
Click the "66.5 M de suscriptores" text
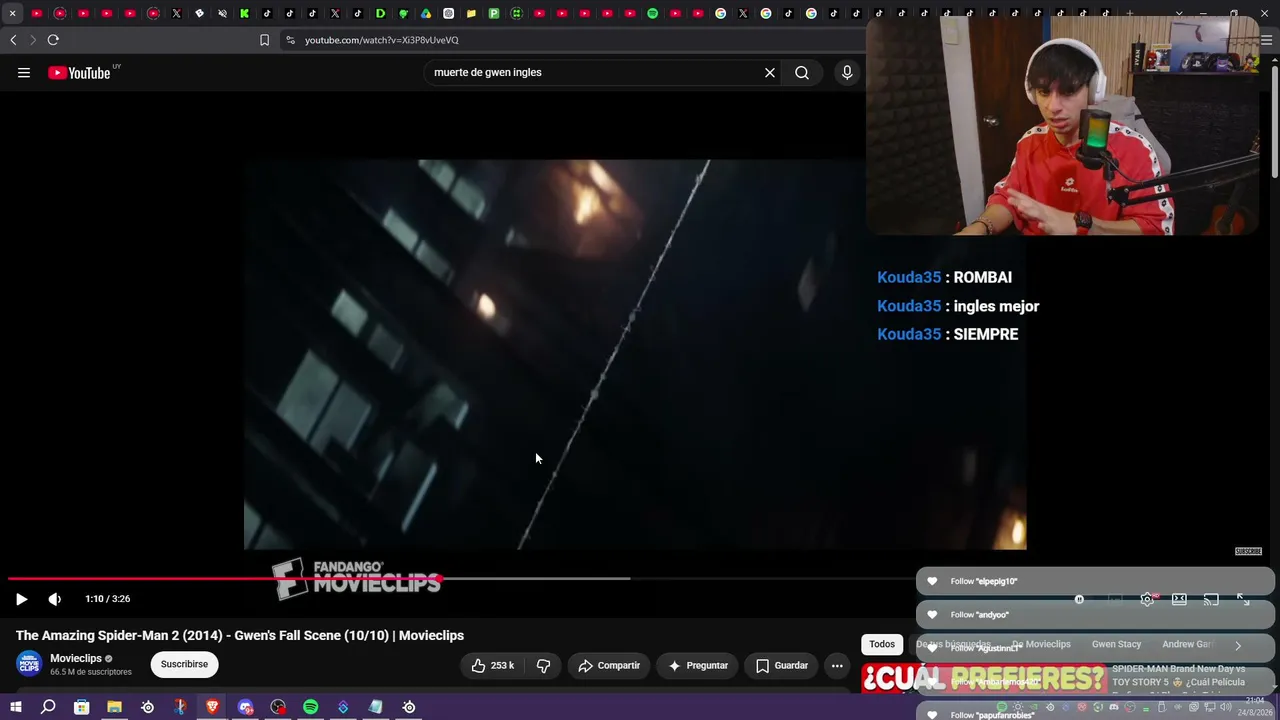(91, 672)
